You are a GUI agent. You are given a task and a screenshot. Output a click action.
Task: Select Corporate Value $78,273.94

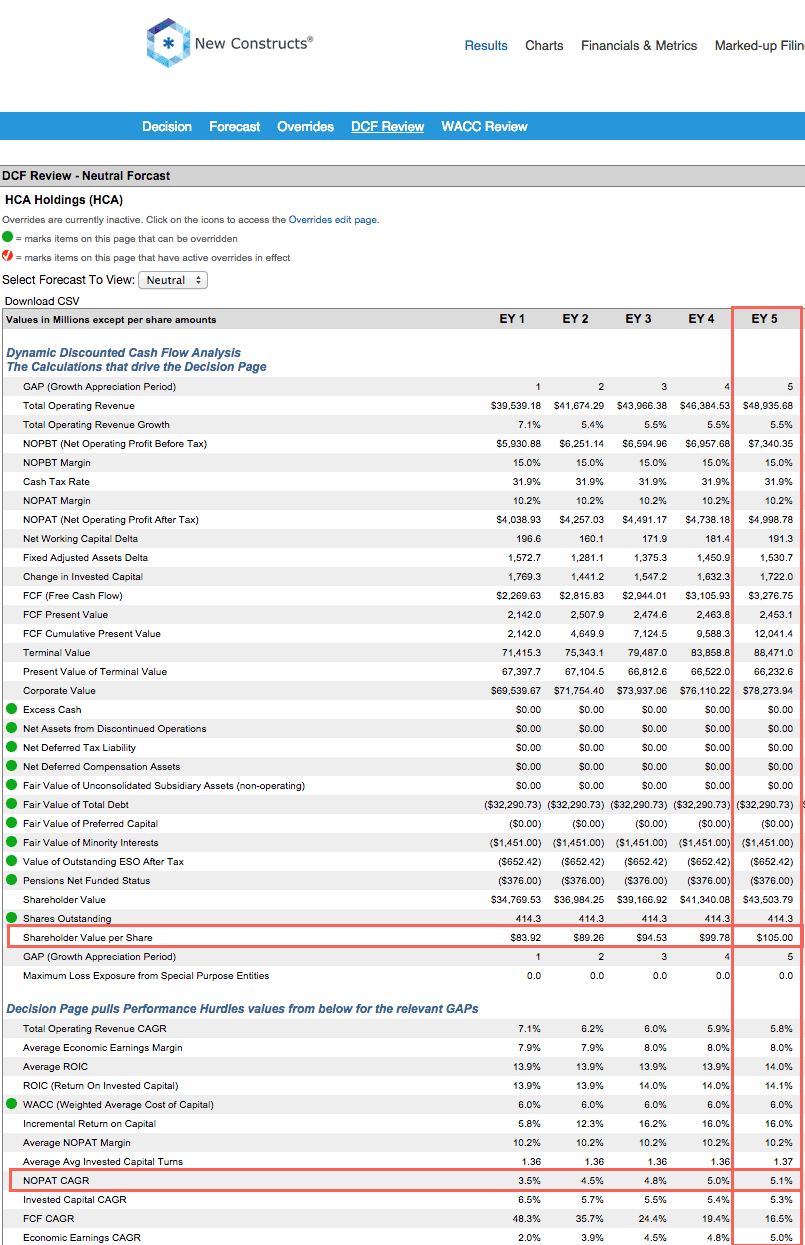point(770,691)
